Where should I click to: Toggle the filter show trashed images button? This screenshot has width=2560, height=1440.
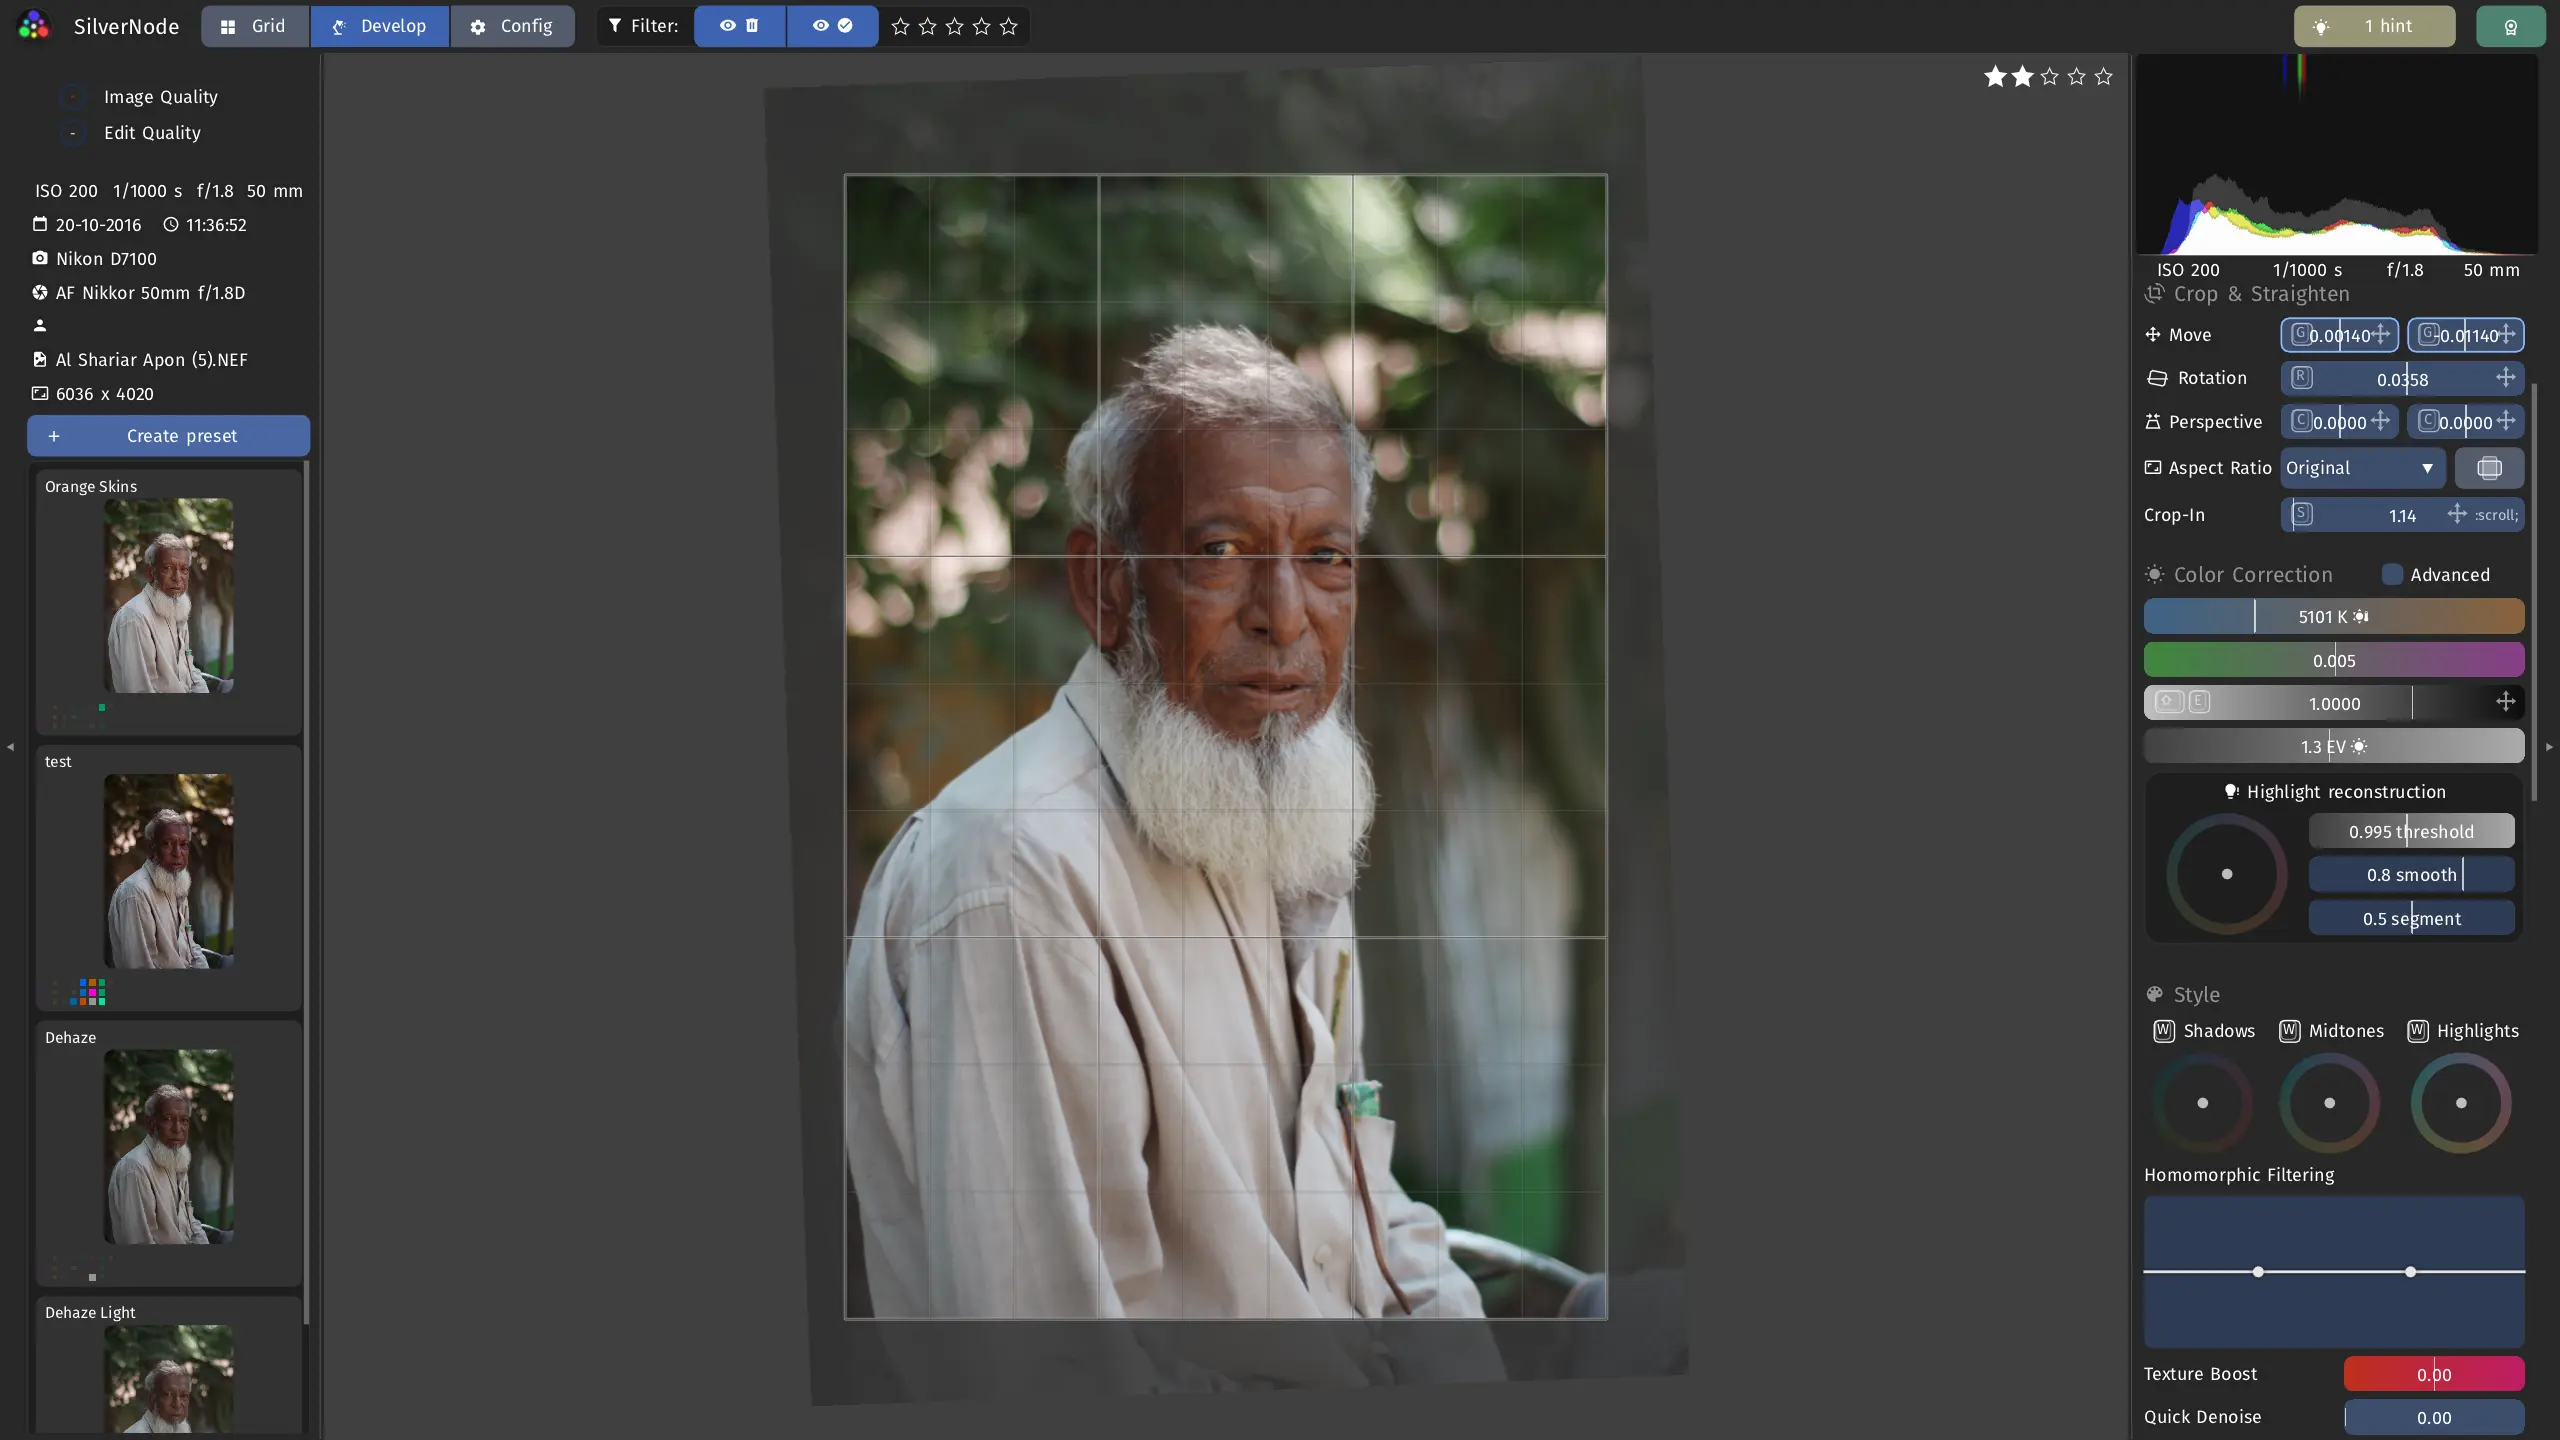(x=740, y=26)
